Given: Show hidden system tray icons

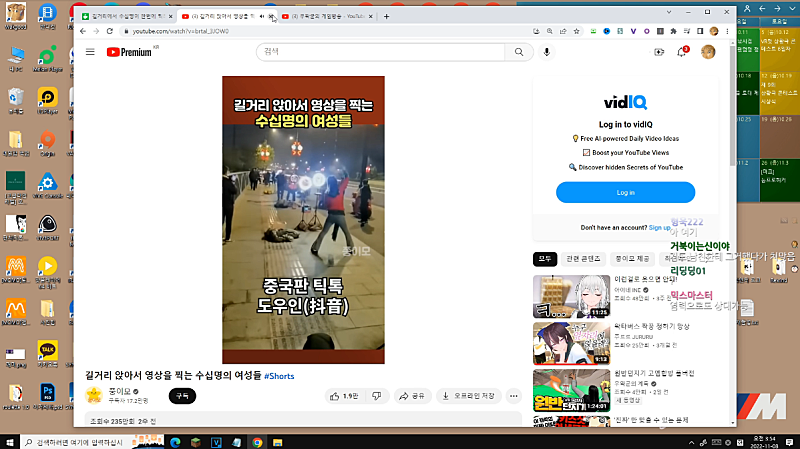Looking at the screenshot, I should click(x=691, y=442).
